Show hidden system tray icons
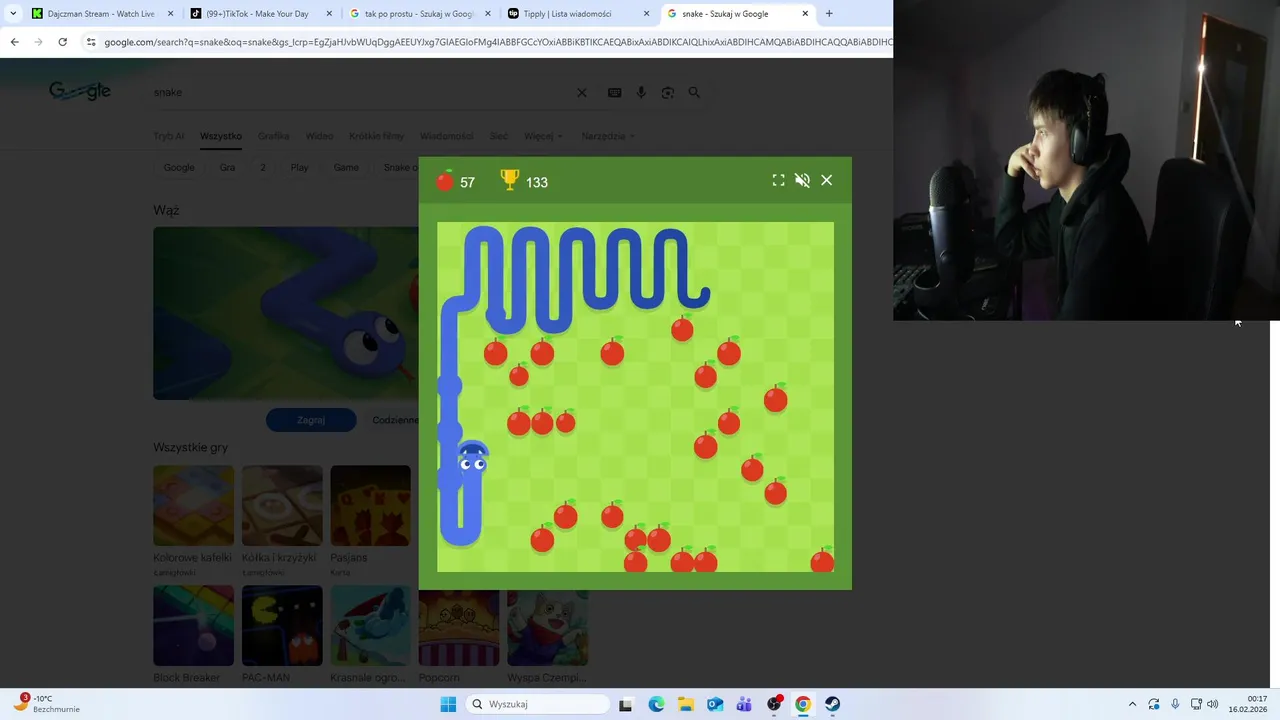The image size is (1280, 720). pos(1132,704)
